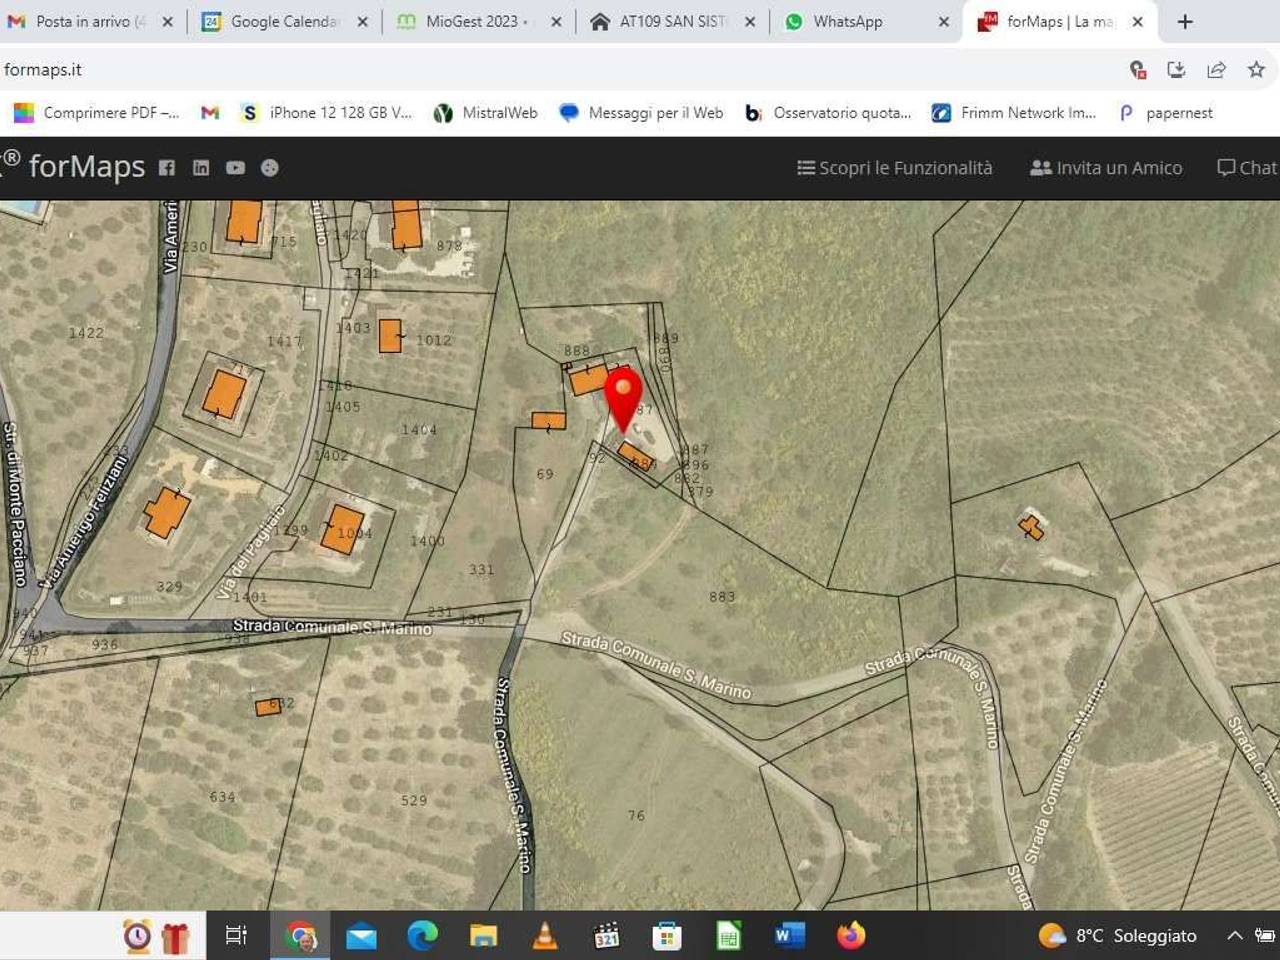Launch VLC media player from taskbar
1280x960 pixels.
click(x=545, y=936)
